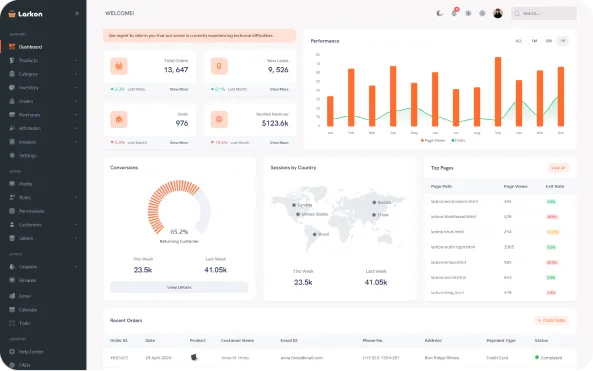This screenshot has width=593, height=371.
Task: Click the Customer Name column header
Action: pos(238,340)
